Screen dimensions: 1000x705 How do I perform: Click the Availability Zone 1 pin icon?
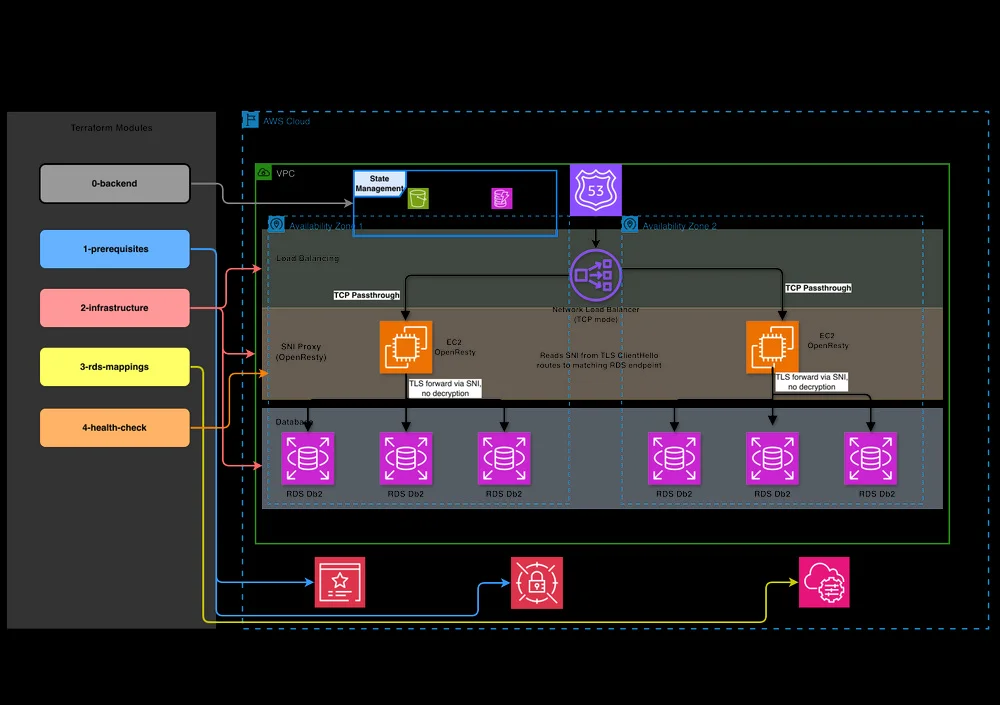click(276, 225)
